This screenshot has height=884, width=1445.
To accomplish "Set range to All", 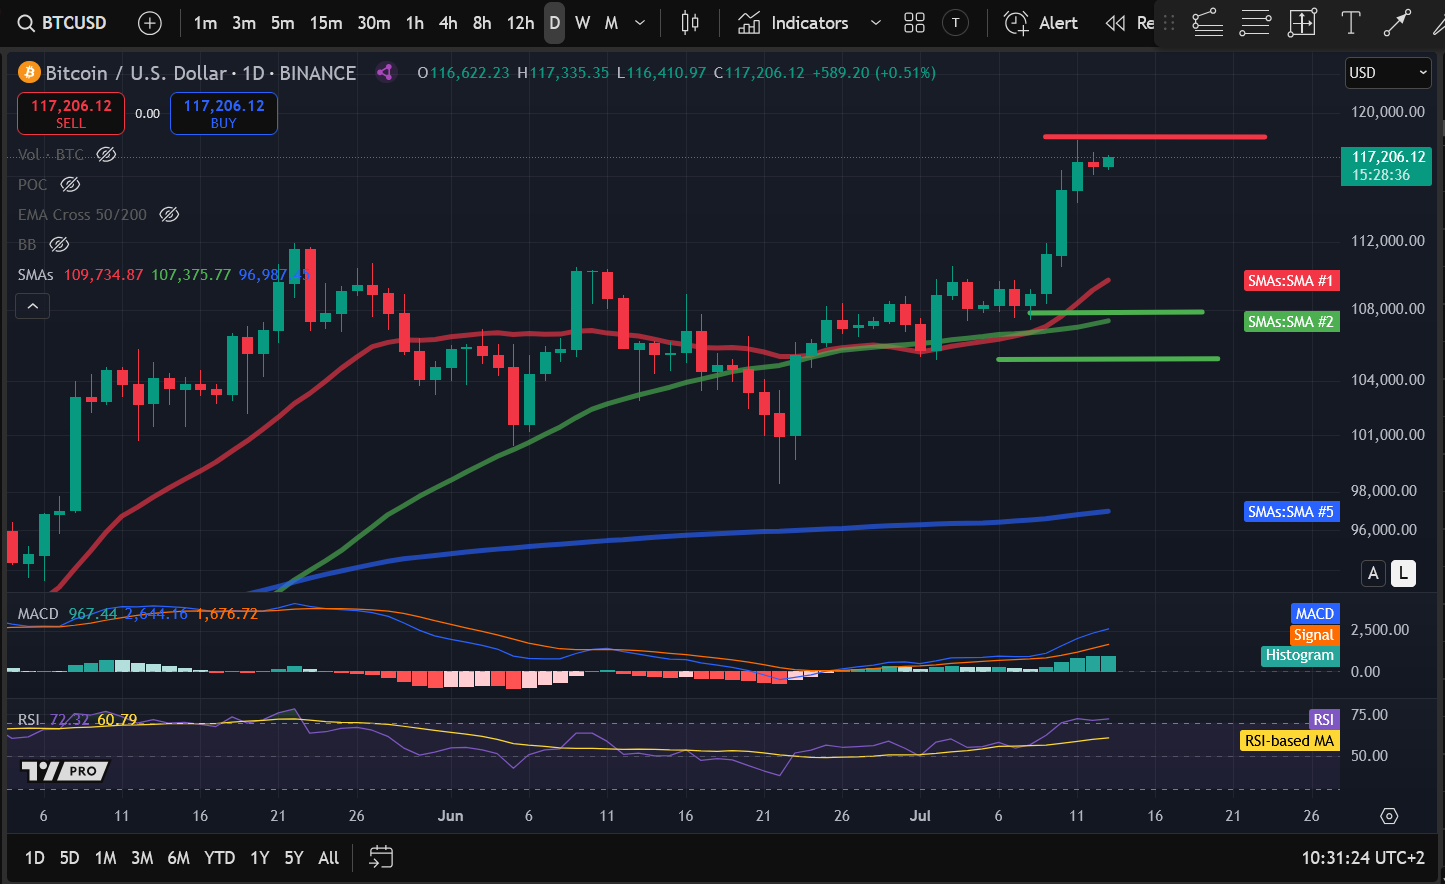I will point(329,858).
